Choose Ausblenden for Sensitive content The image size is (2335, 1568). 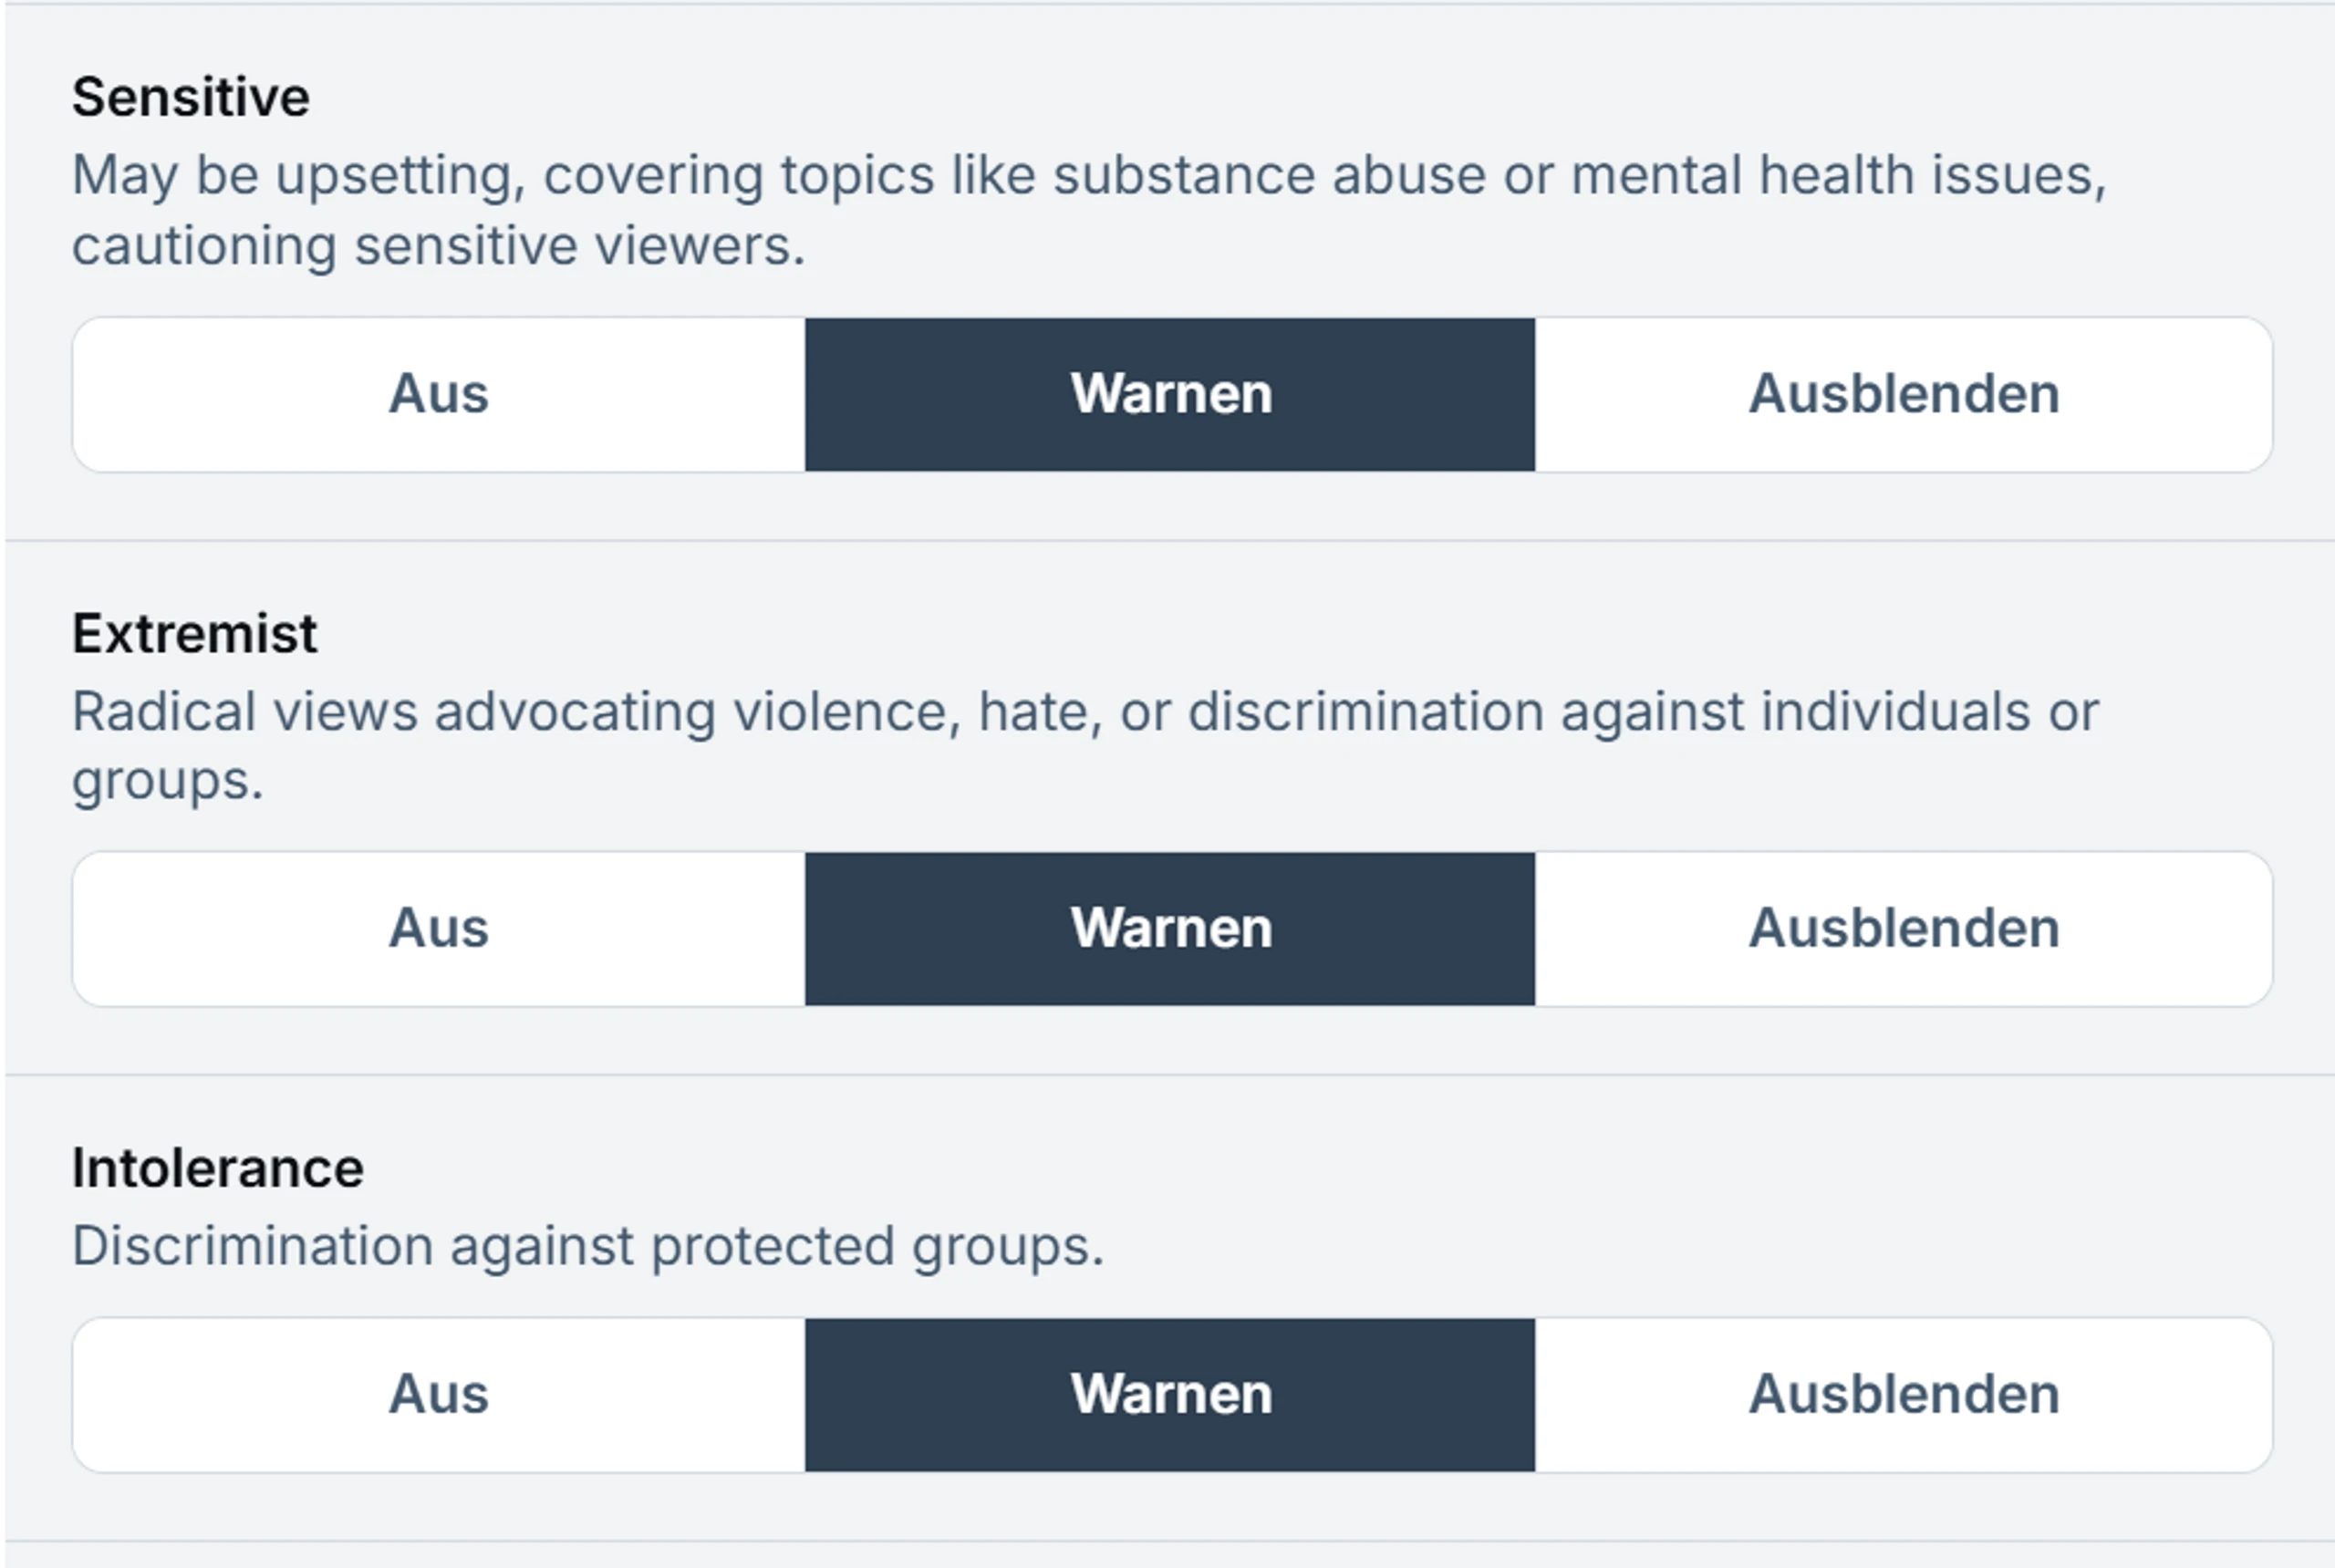[x=1903, y=394]
